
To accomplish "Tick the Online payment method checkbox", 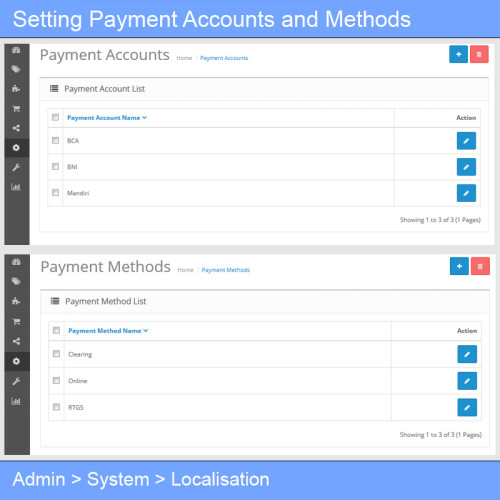I will pos(56,380).
